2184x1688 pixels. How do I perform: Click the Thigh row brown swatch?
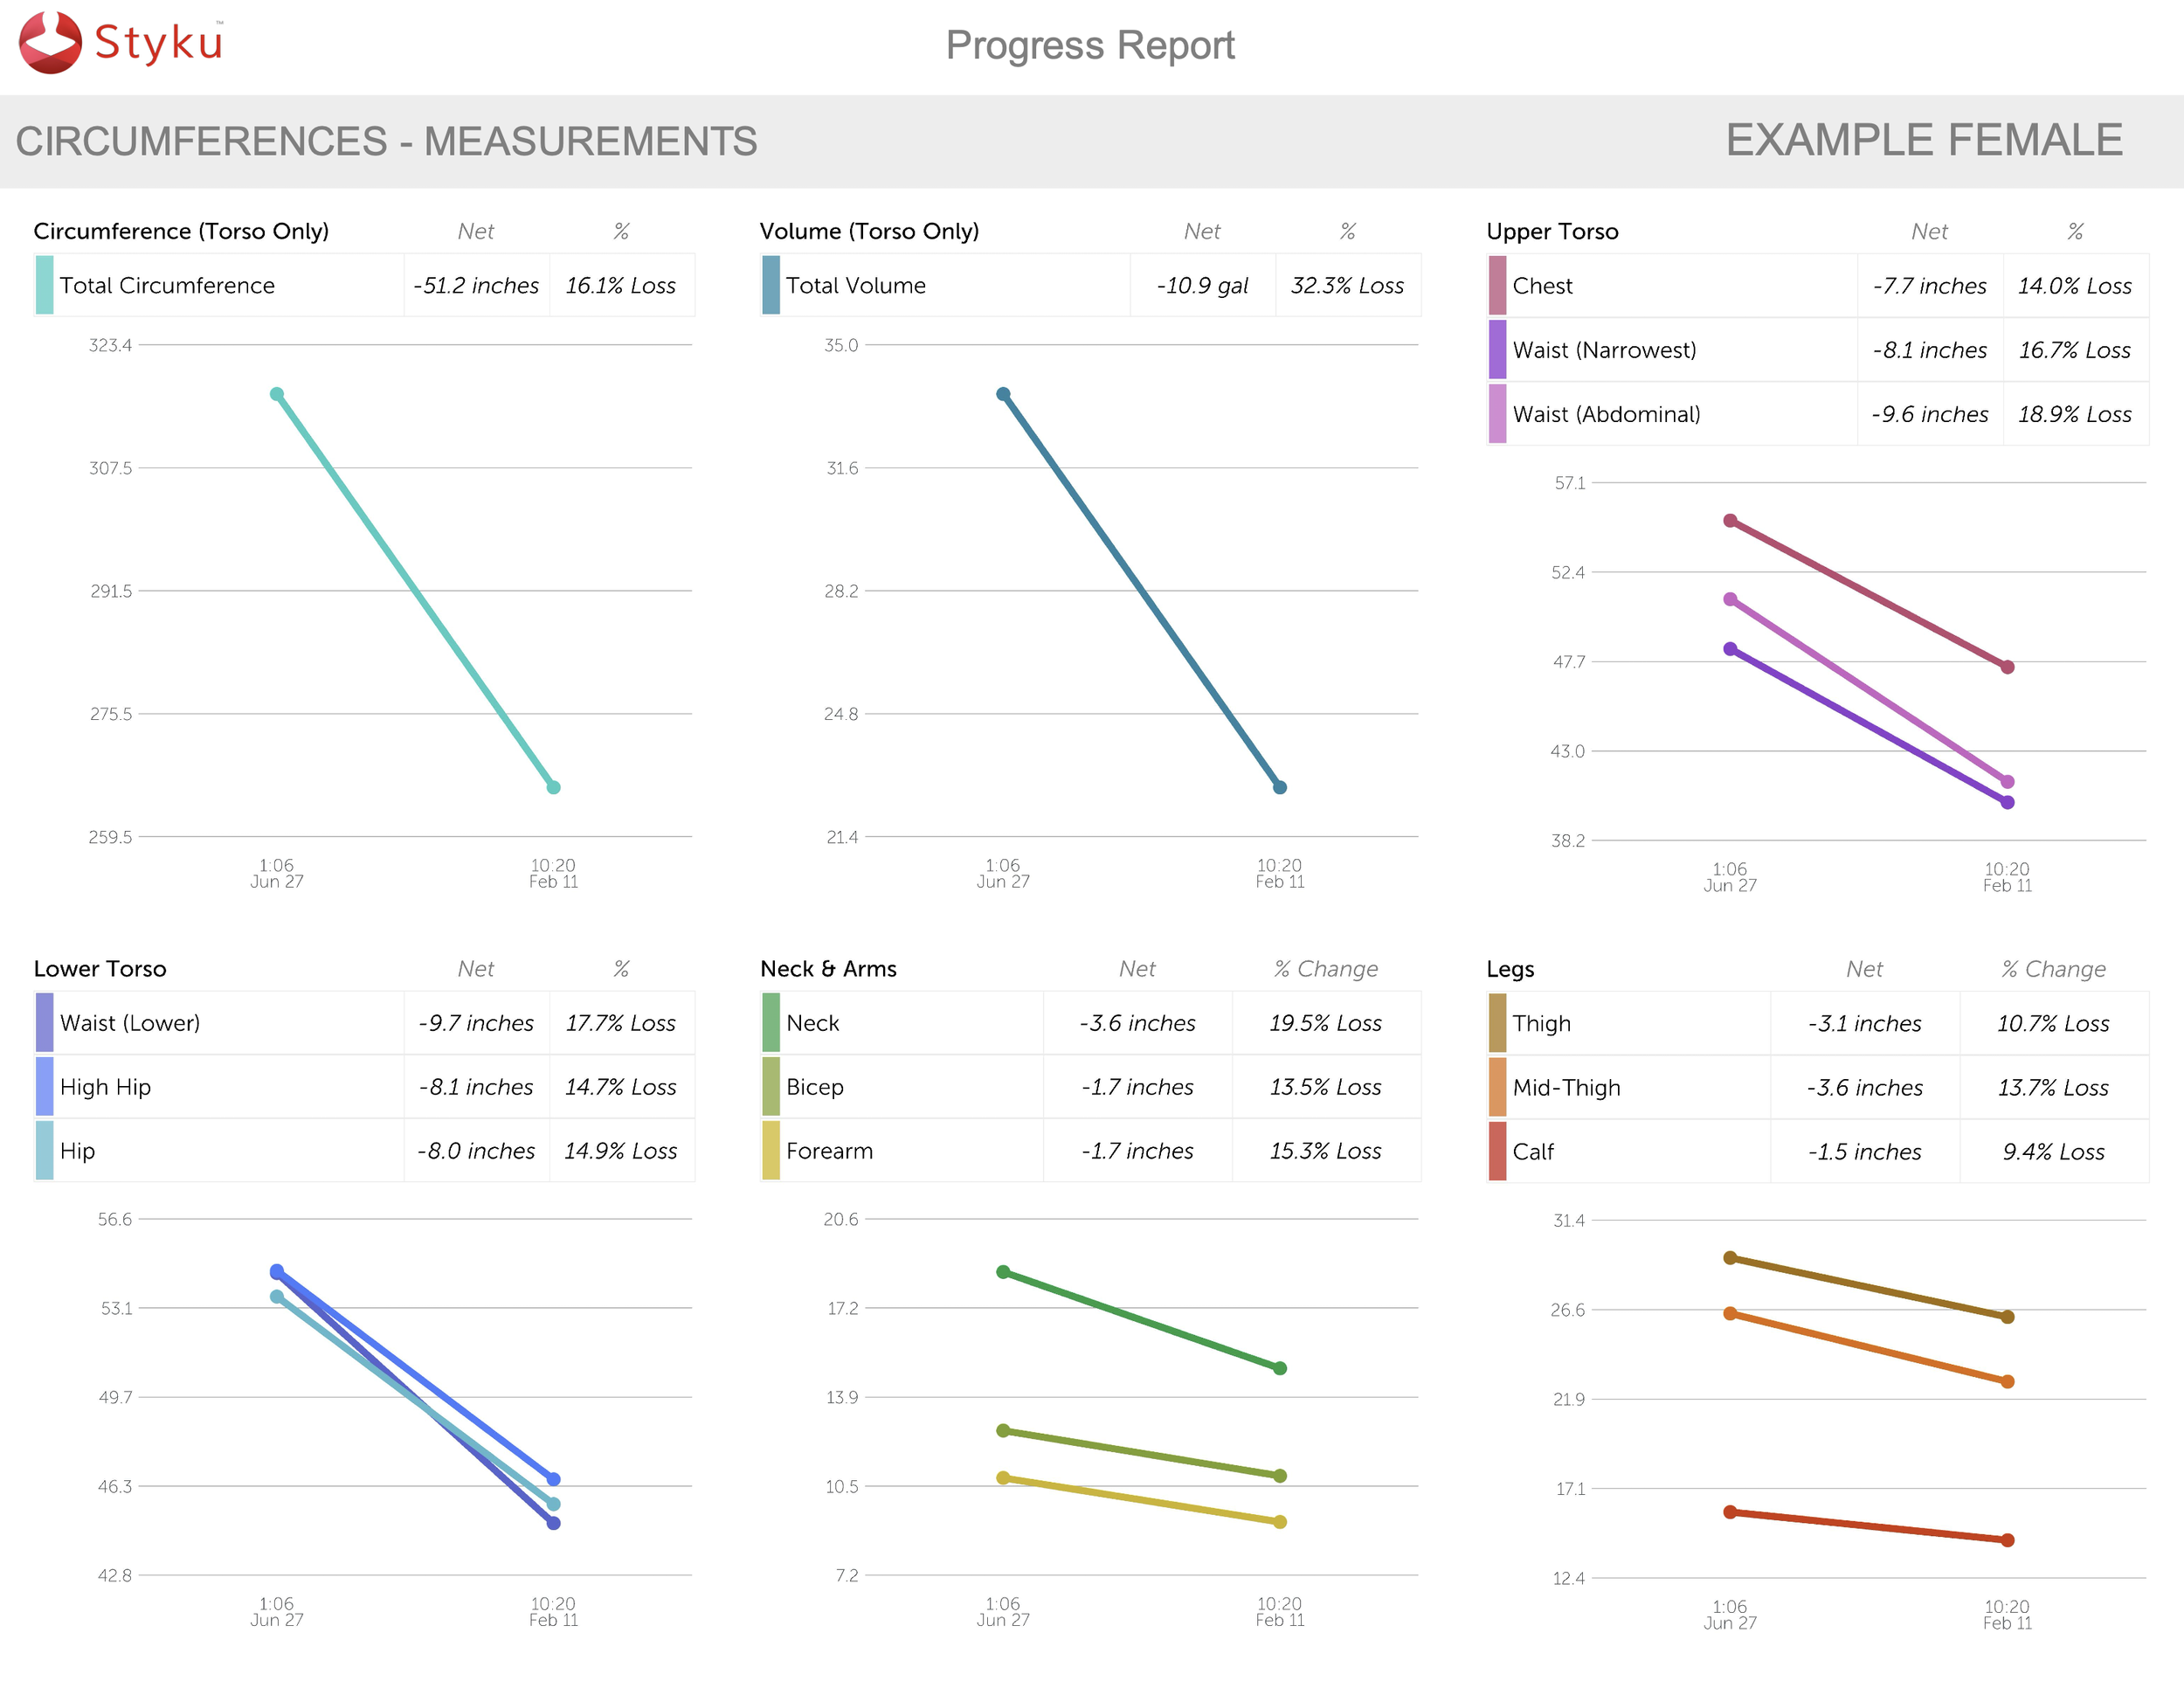tap(1497, 1023)
